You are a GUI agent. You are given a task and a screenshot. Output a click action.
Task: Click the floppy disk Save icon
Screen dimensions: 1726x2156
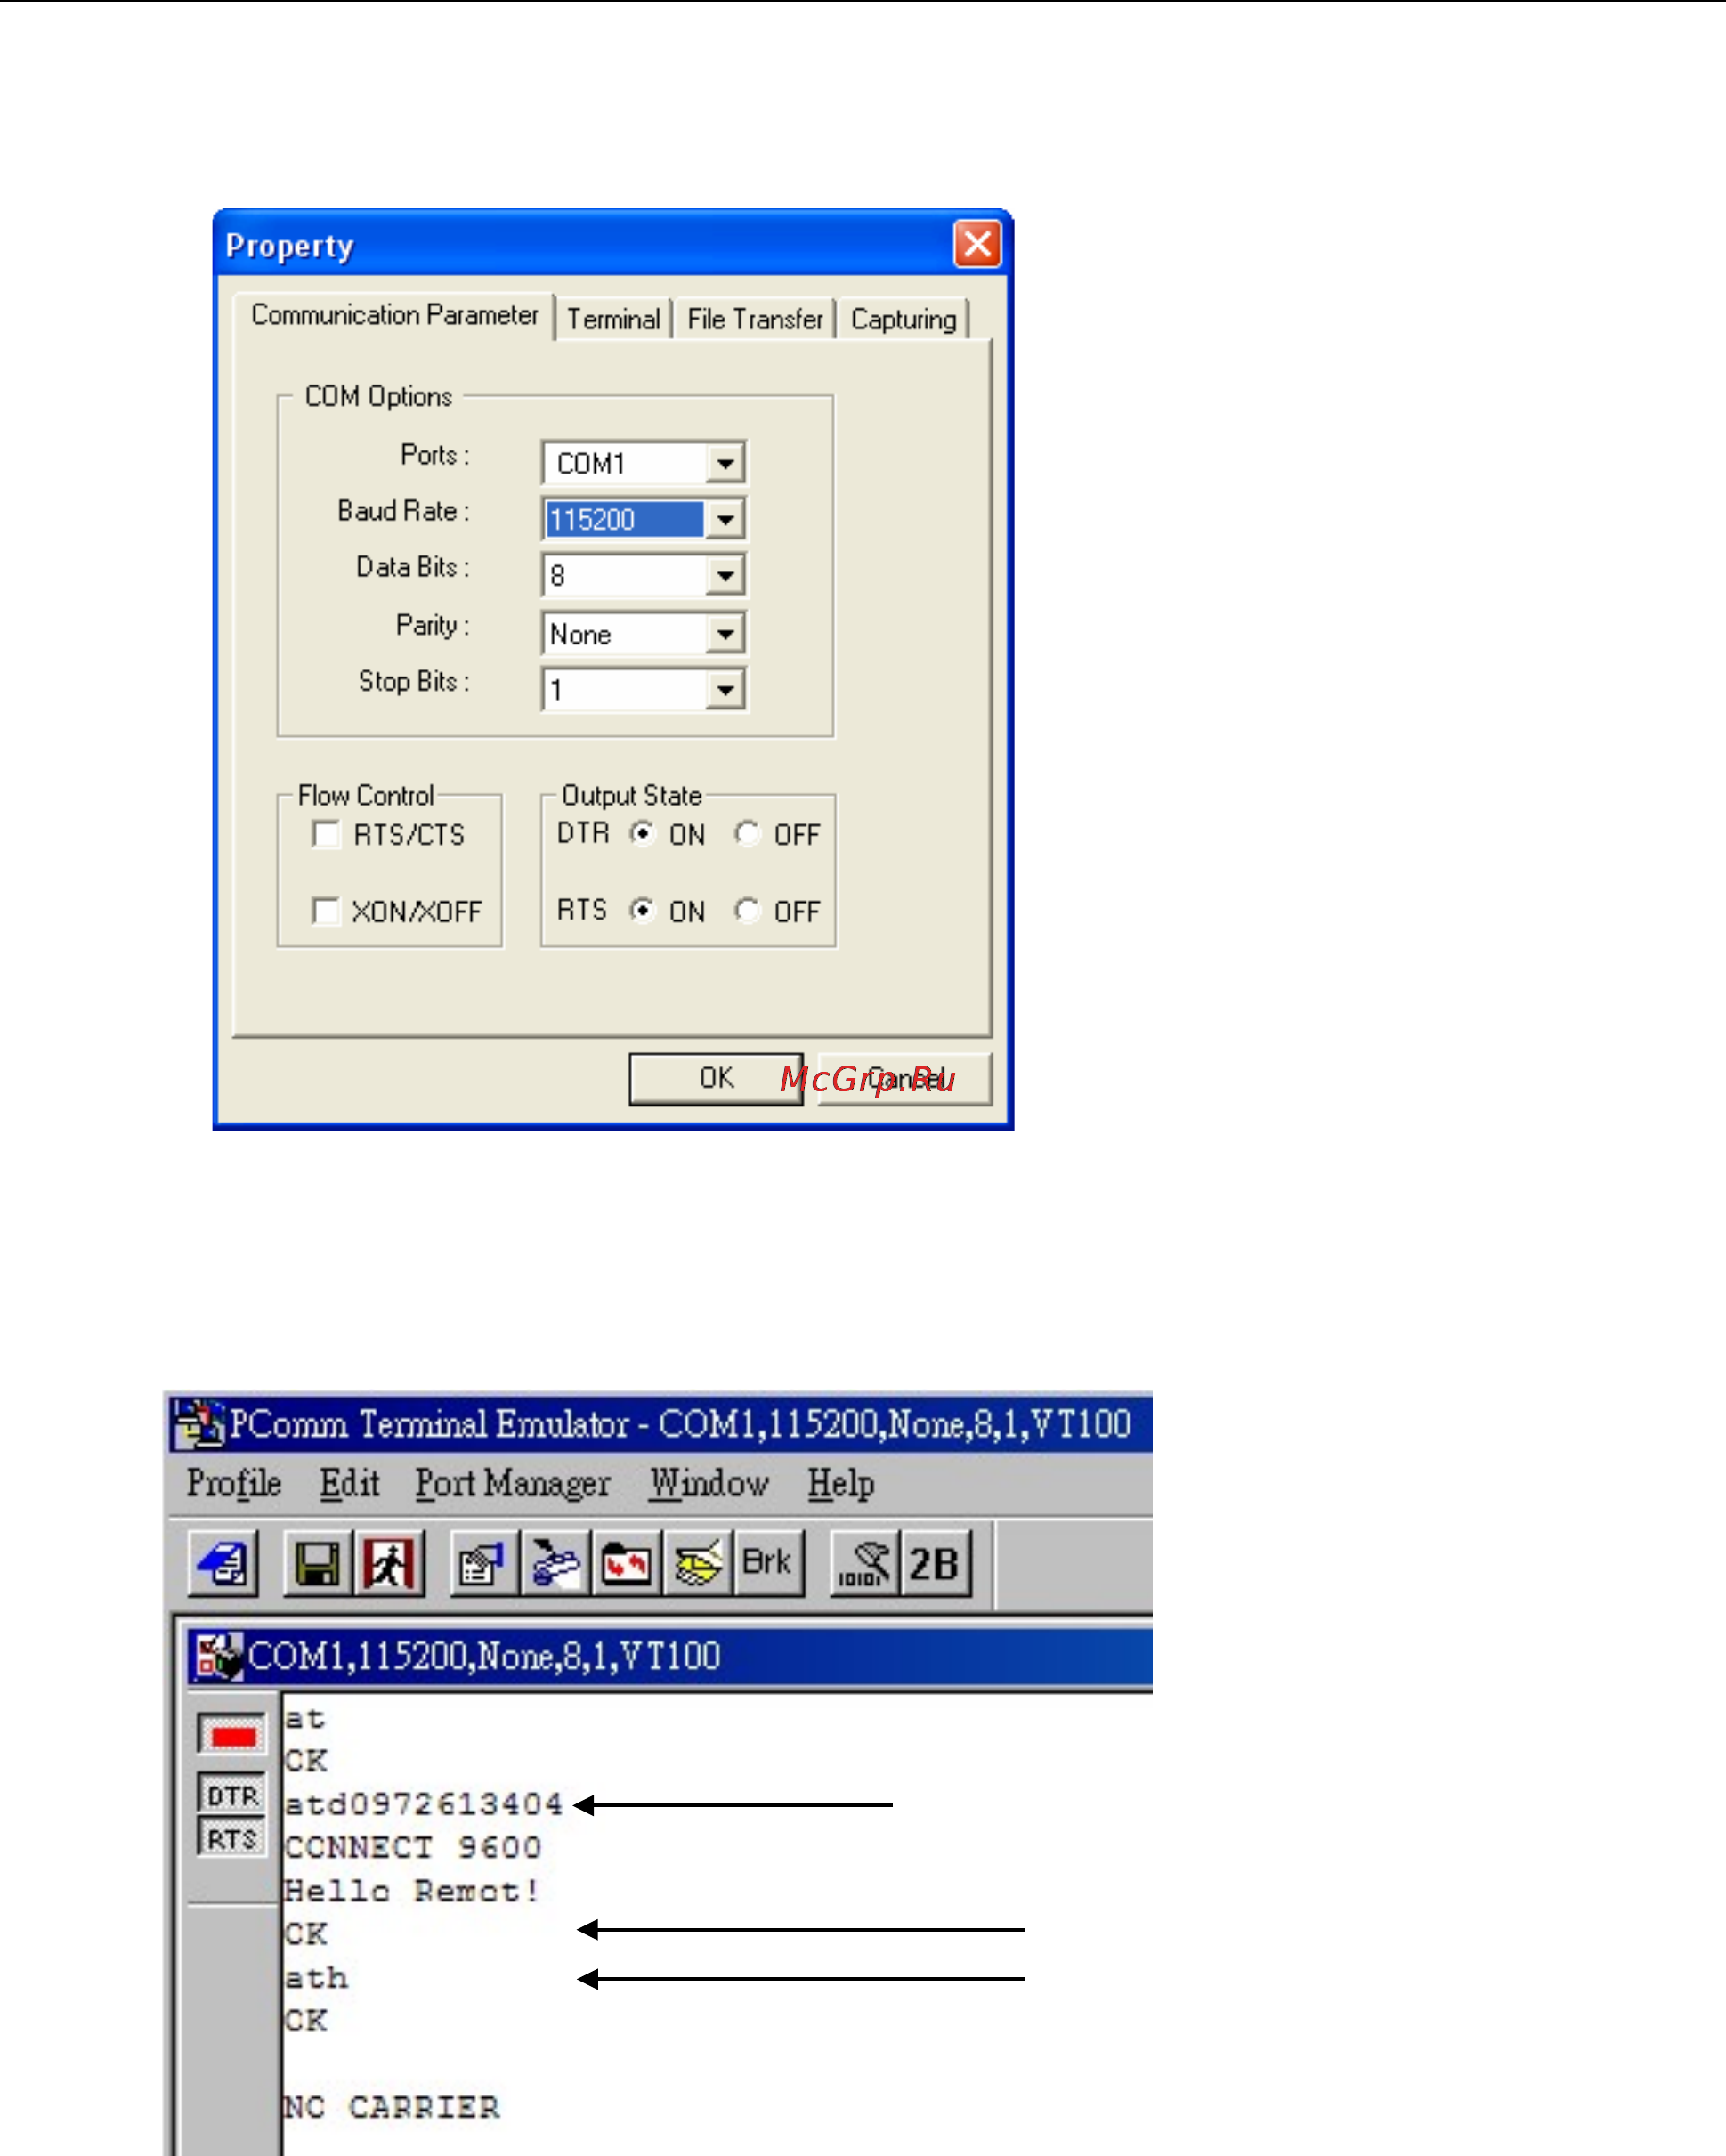click(x=318, y=1563)
